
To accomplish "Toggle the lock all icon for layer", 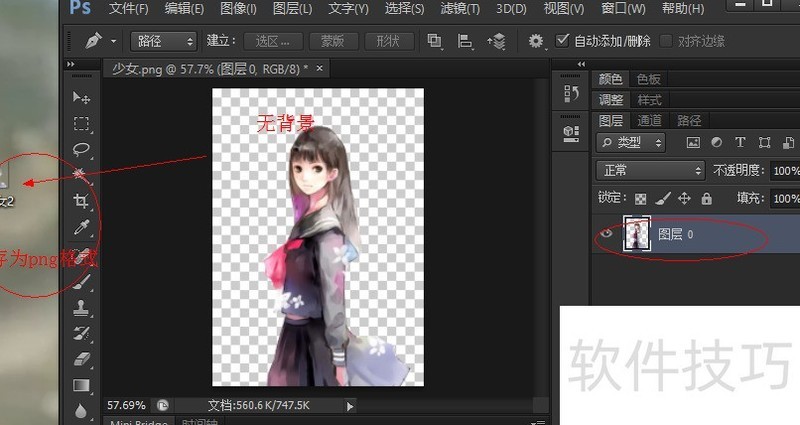I will (706, 198).
